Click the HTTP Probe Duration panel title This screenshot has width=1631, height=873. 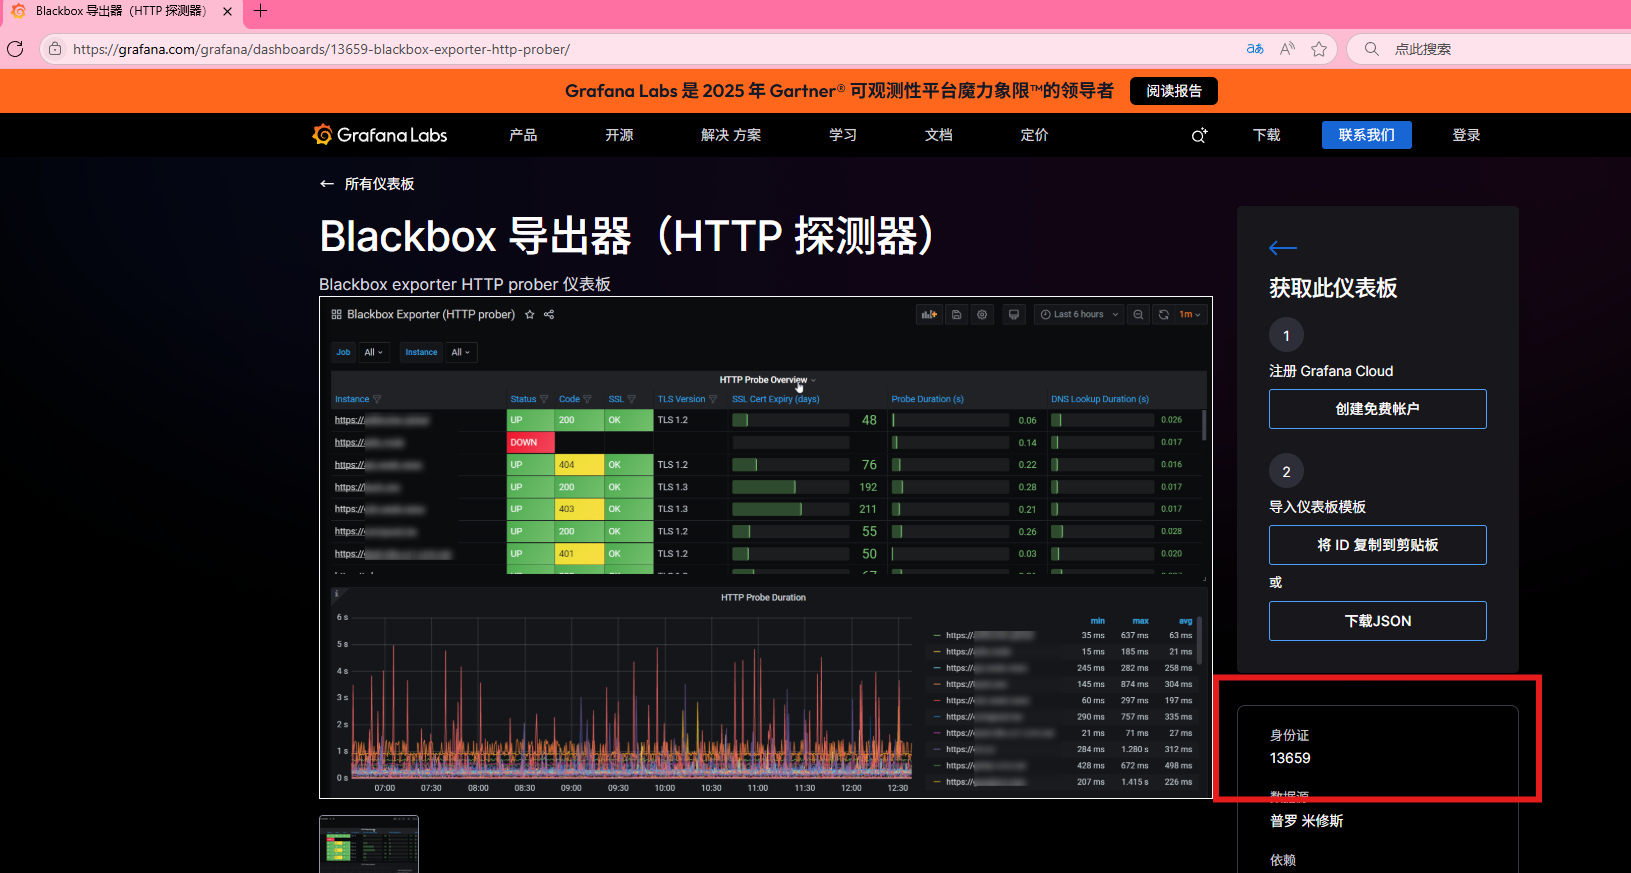[764, 597]
